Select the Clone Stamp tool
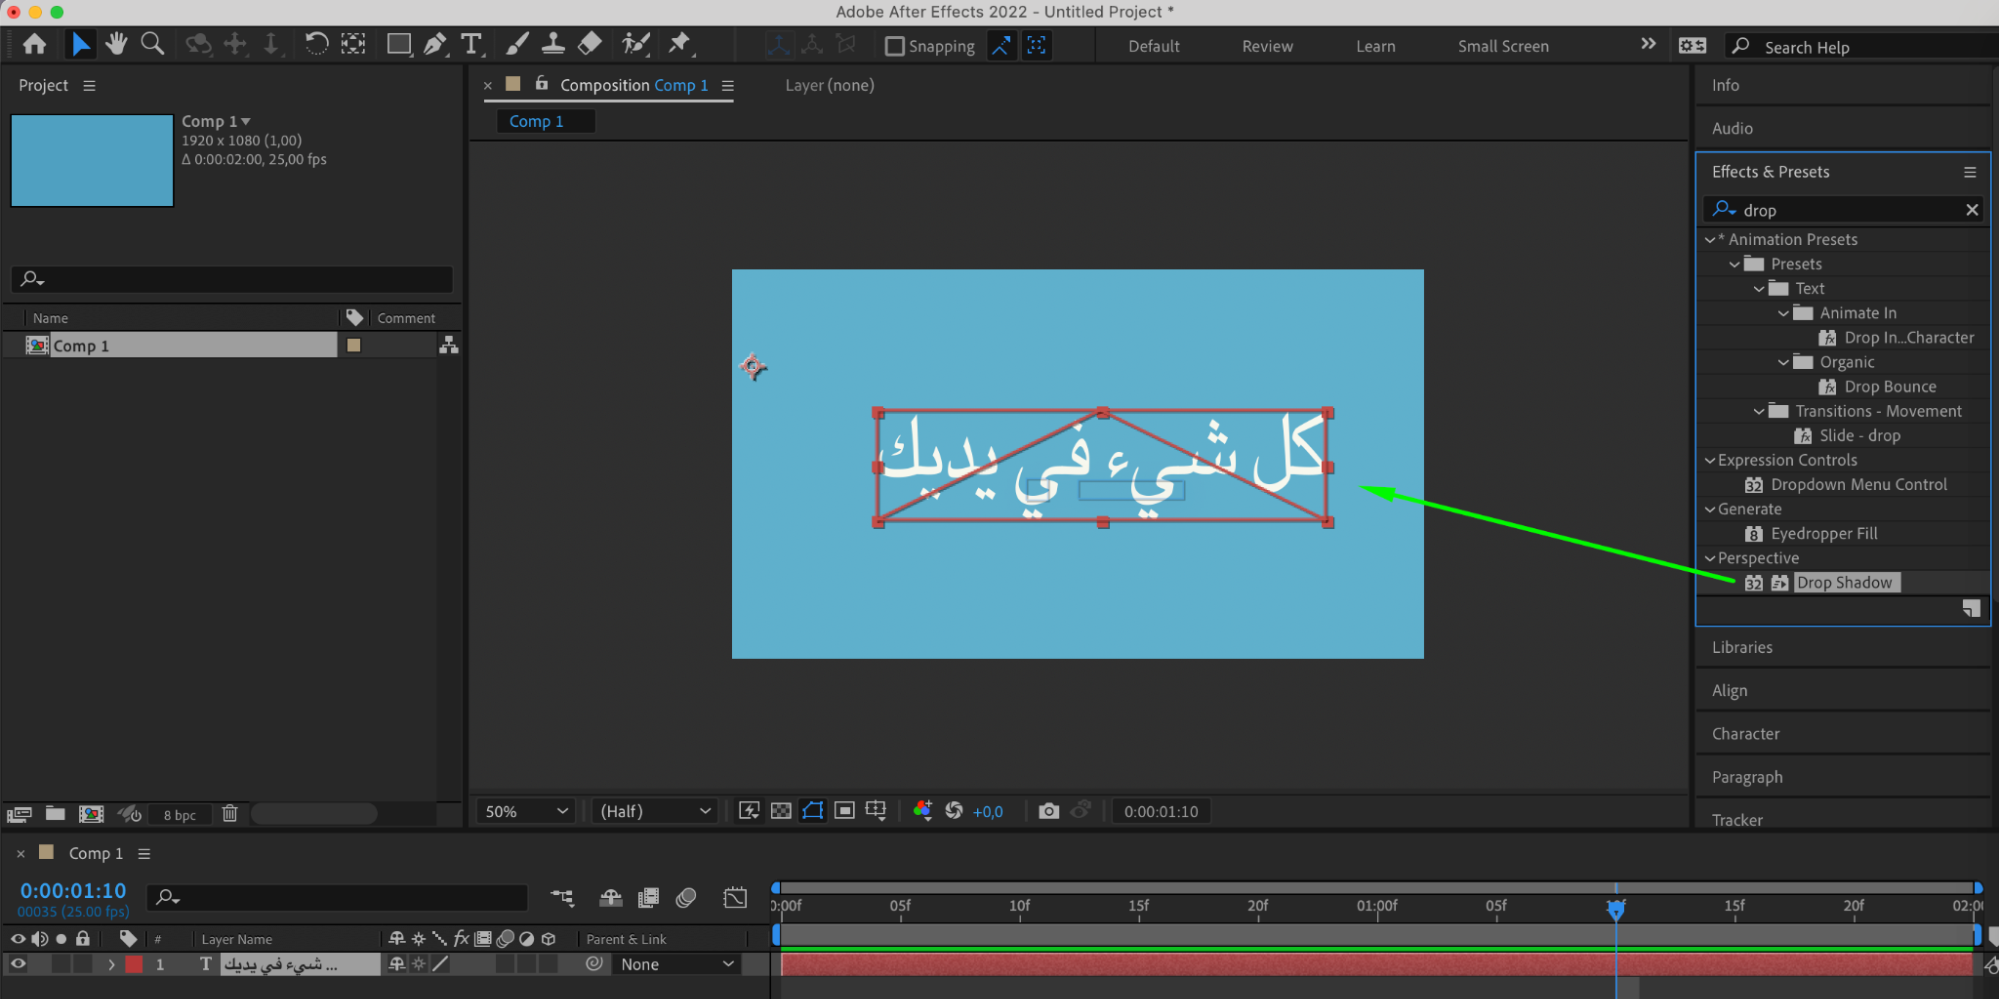 pos(553,44)
